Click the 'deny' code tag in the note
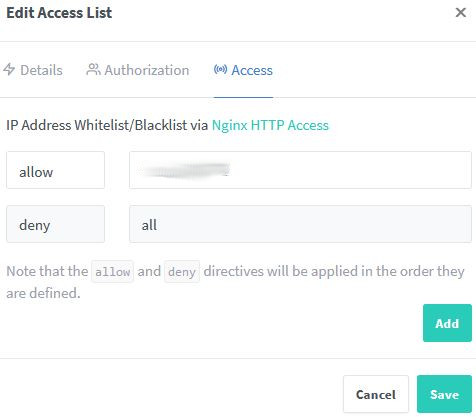This screenshot has width=476, height=417. [x=182, y=272]
